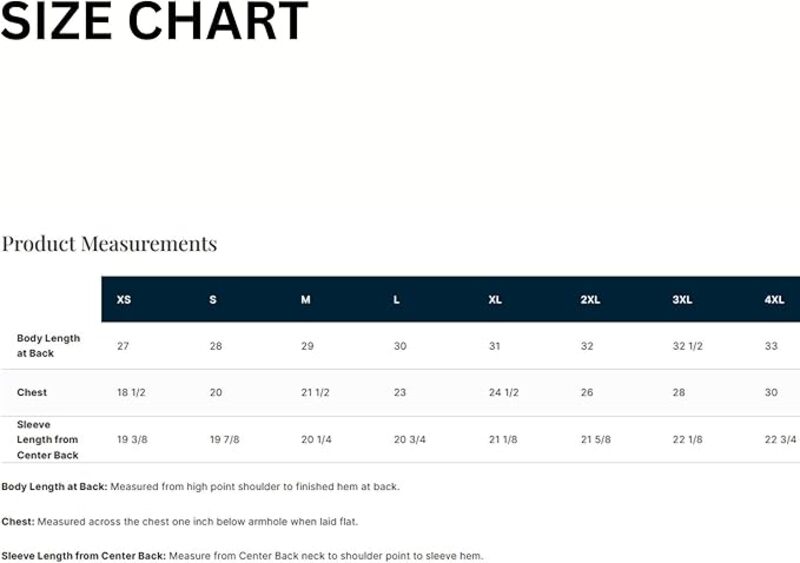Select the 4XL size column header
Image resolution: width=800 pixels, height=563 pixels.
point(774,300)
